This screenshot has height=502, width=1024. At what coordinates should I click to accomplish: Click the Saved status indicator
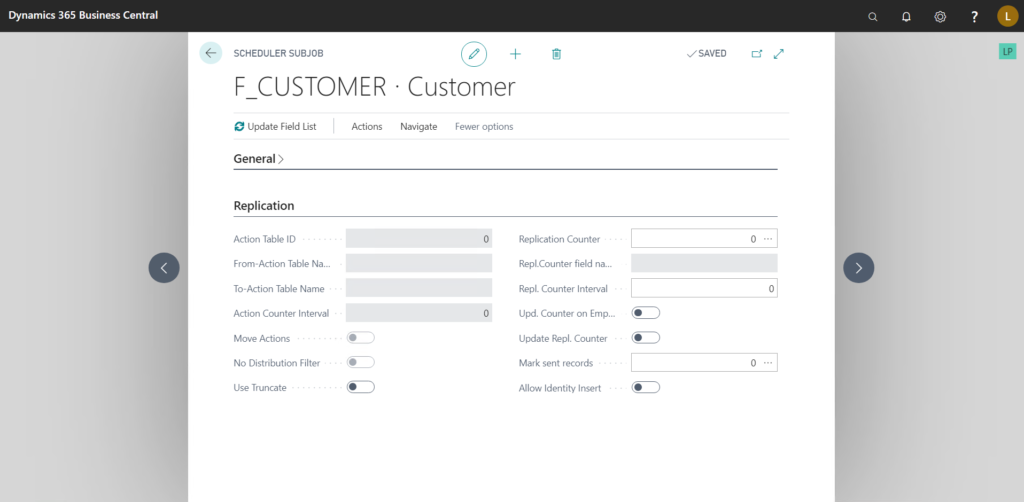coord(707,54)
